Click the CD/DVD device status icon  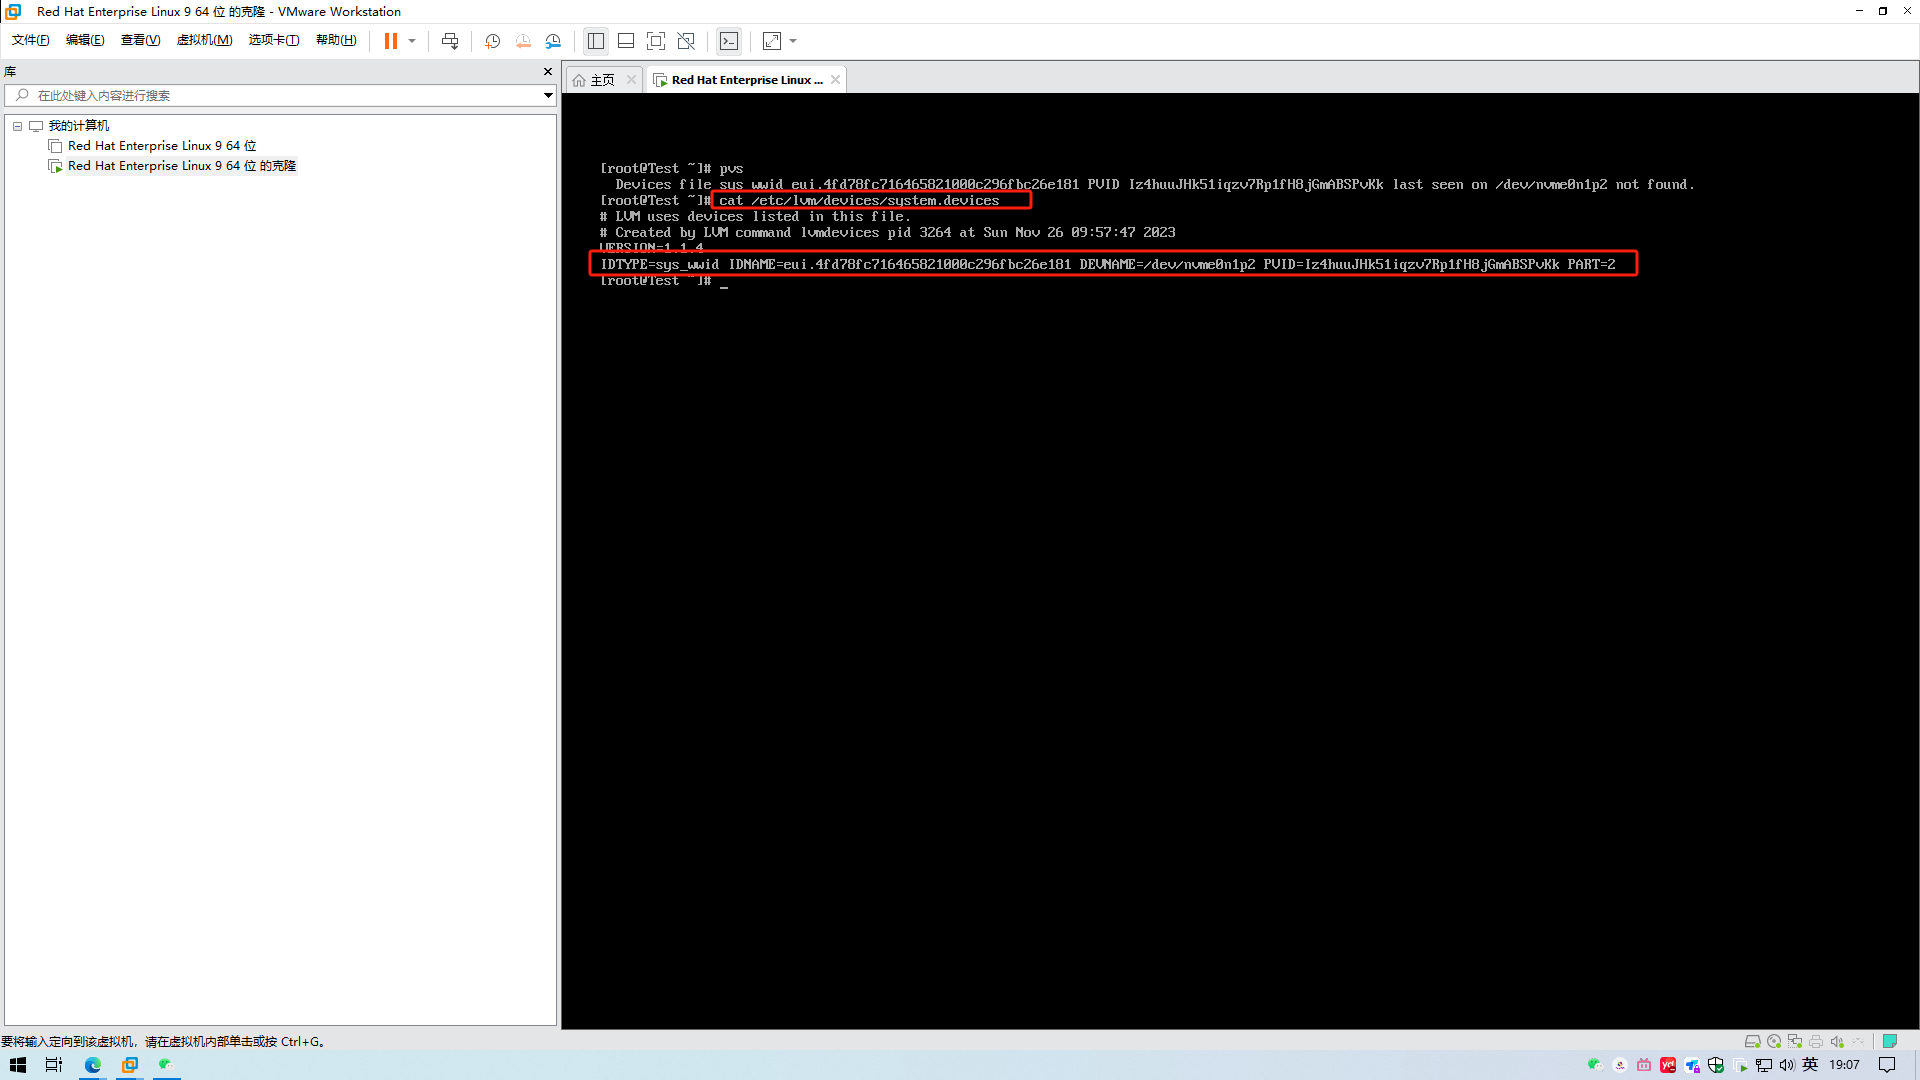1774,1041
